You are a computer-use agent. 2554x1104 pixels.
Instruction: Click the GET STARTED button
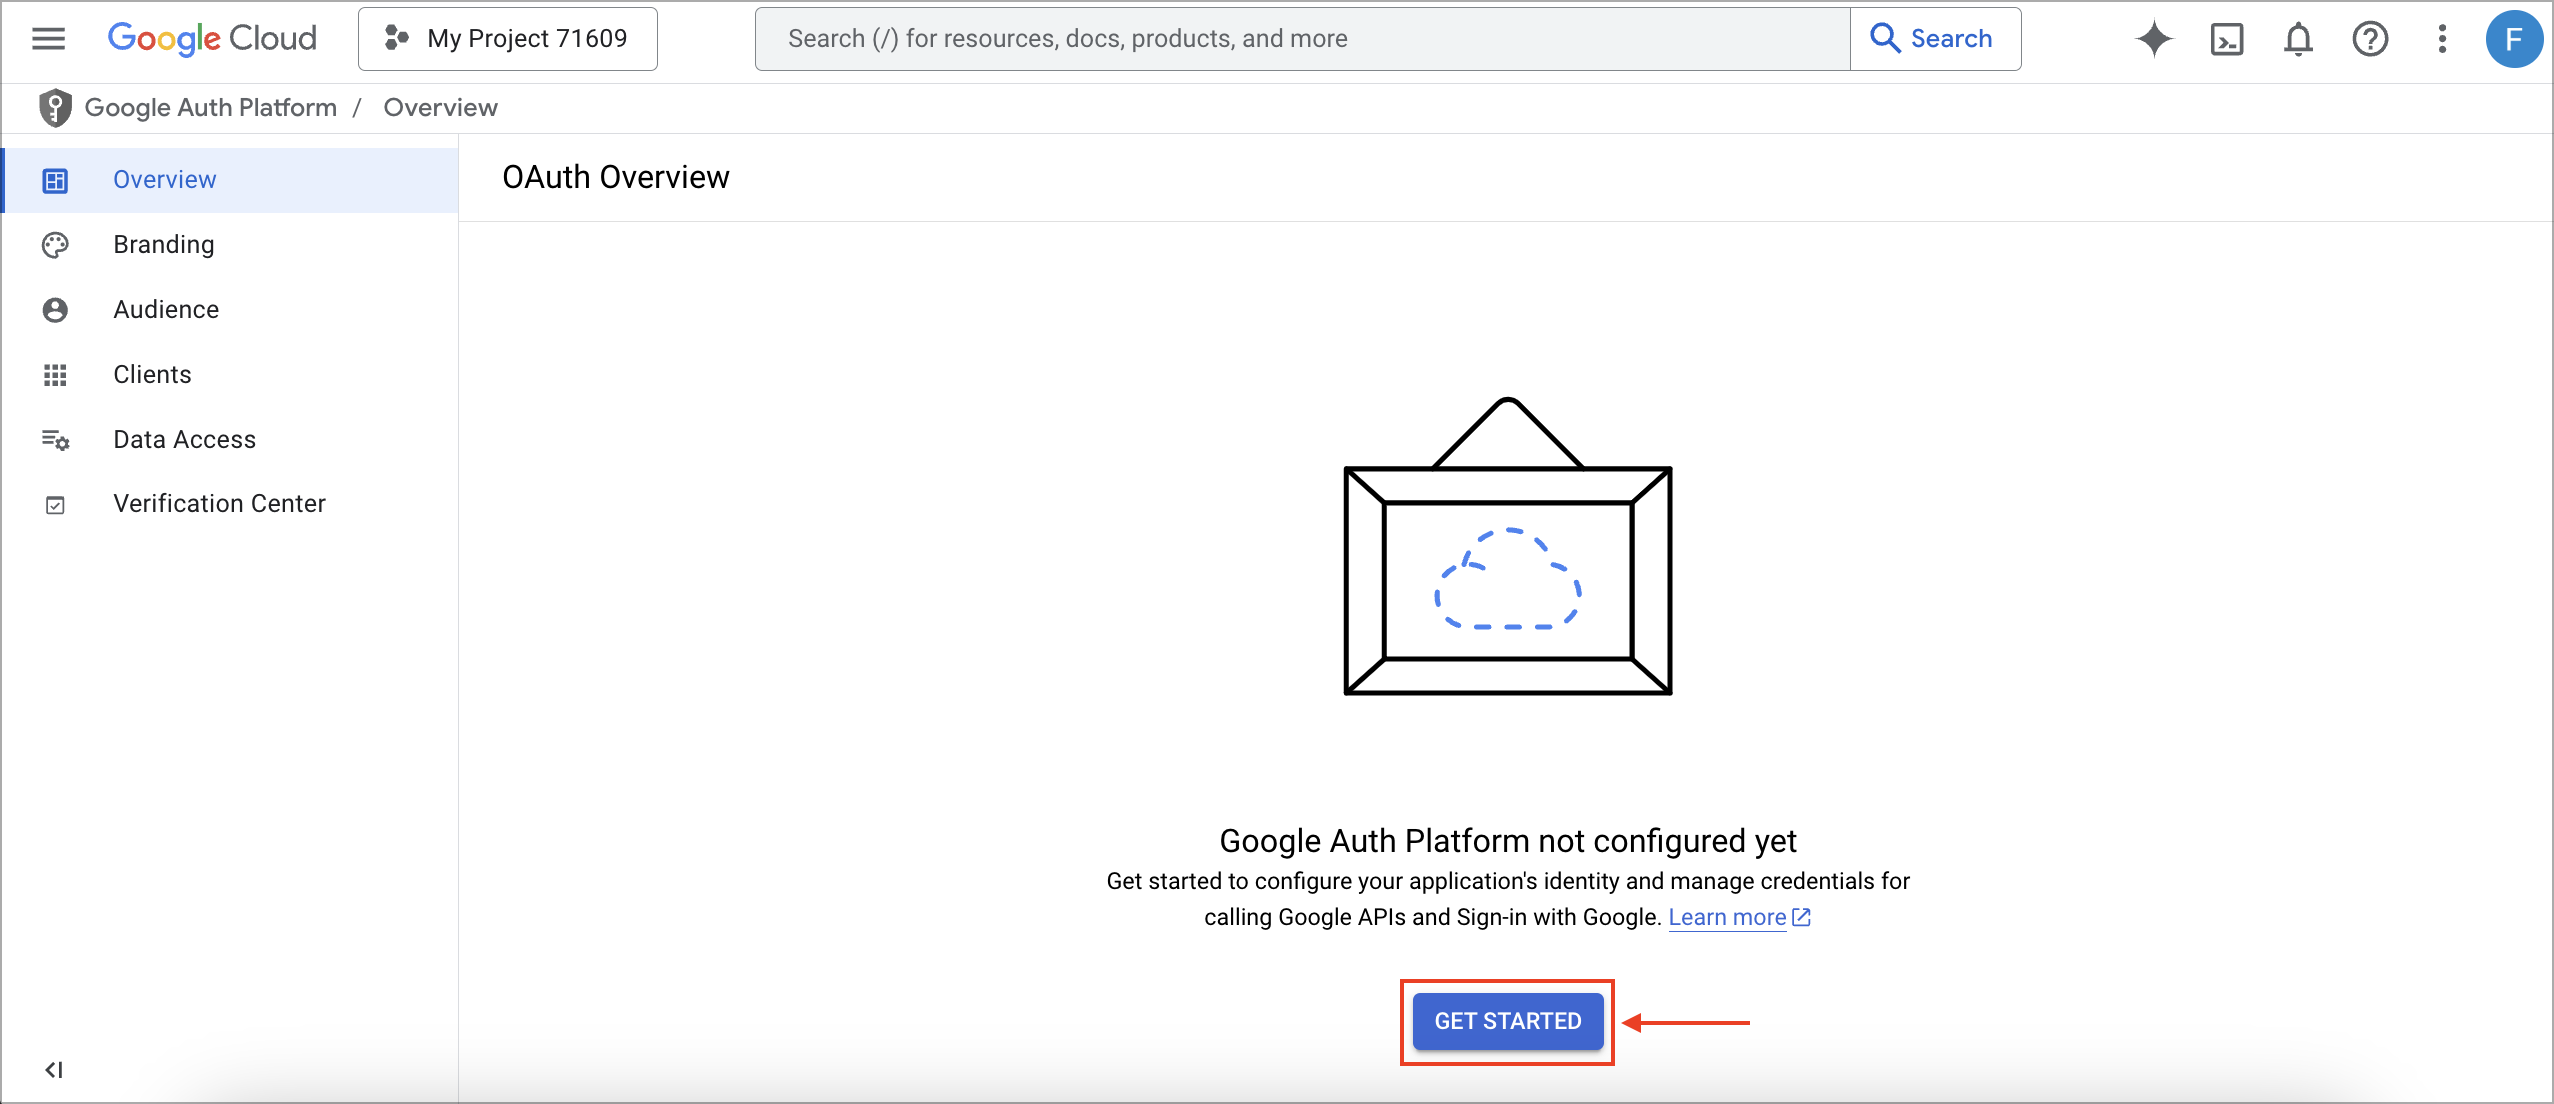coord(1508,1021)
